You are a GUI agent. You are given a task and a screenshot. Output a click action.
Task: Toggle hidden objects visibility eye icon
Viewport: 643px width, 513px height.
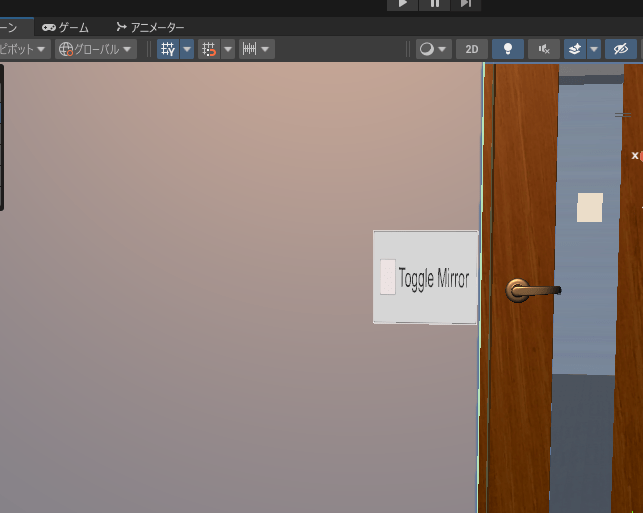coord(621,49)
